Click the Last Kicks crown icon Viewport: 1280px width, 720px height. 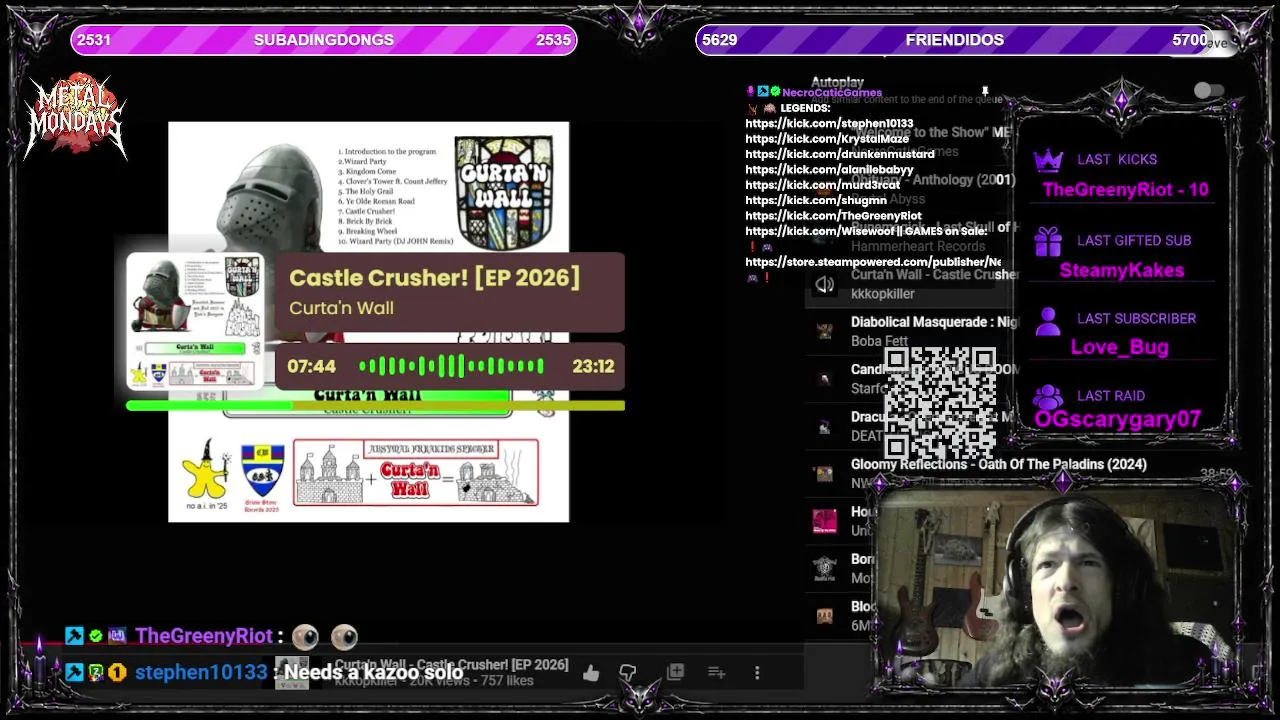[1047, 160]
